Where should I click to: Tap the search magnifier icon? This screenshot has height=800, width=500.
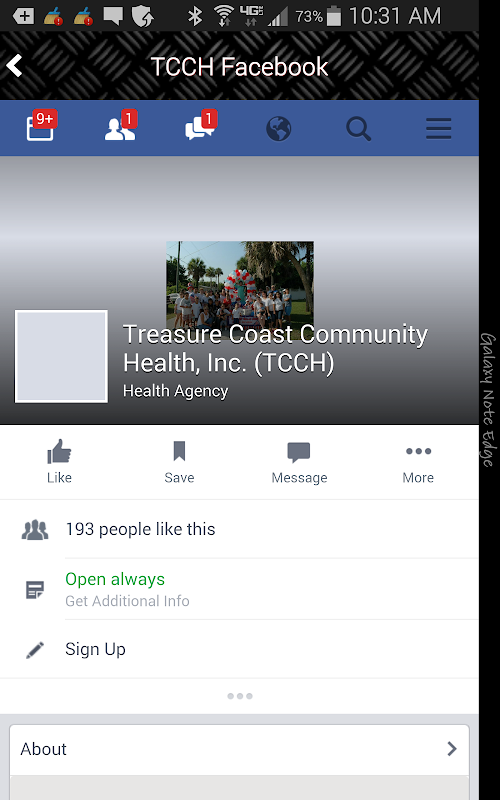(x=359, y=128)
